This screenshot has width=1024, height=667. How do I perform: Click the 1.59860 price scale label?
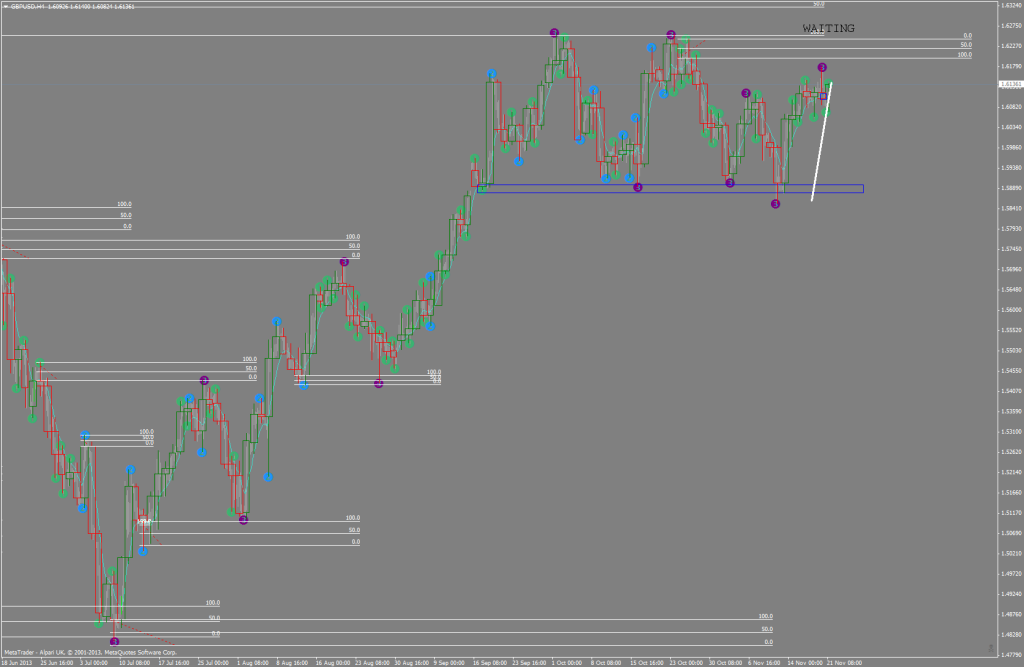pyautogui.click(x=1010, y=148)
